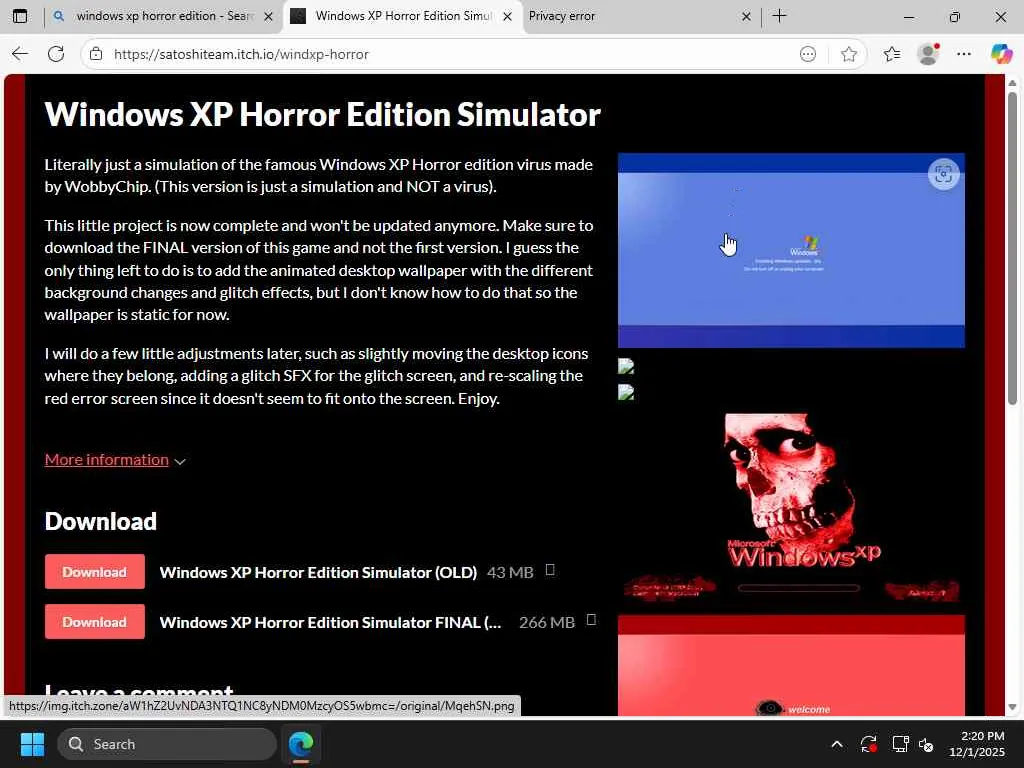The width and height of the screenshot is (1024, 768).
Task: Launch Copilot from the toolbar
Action: [1000, 54]
